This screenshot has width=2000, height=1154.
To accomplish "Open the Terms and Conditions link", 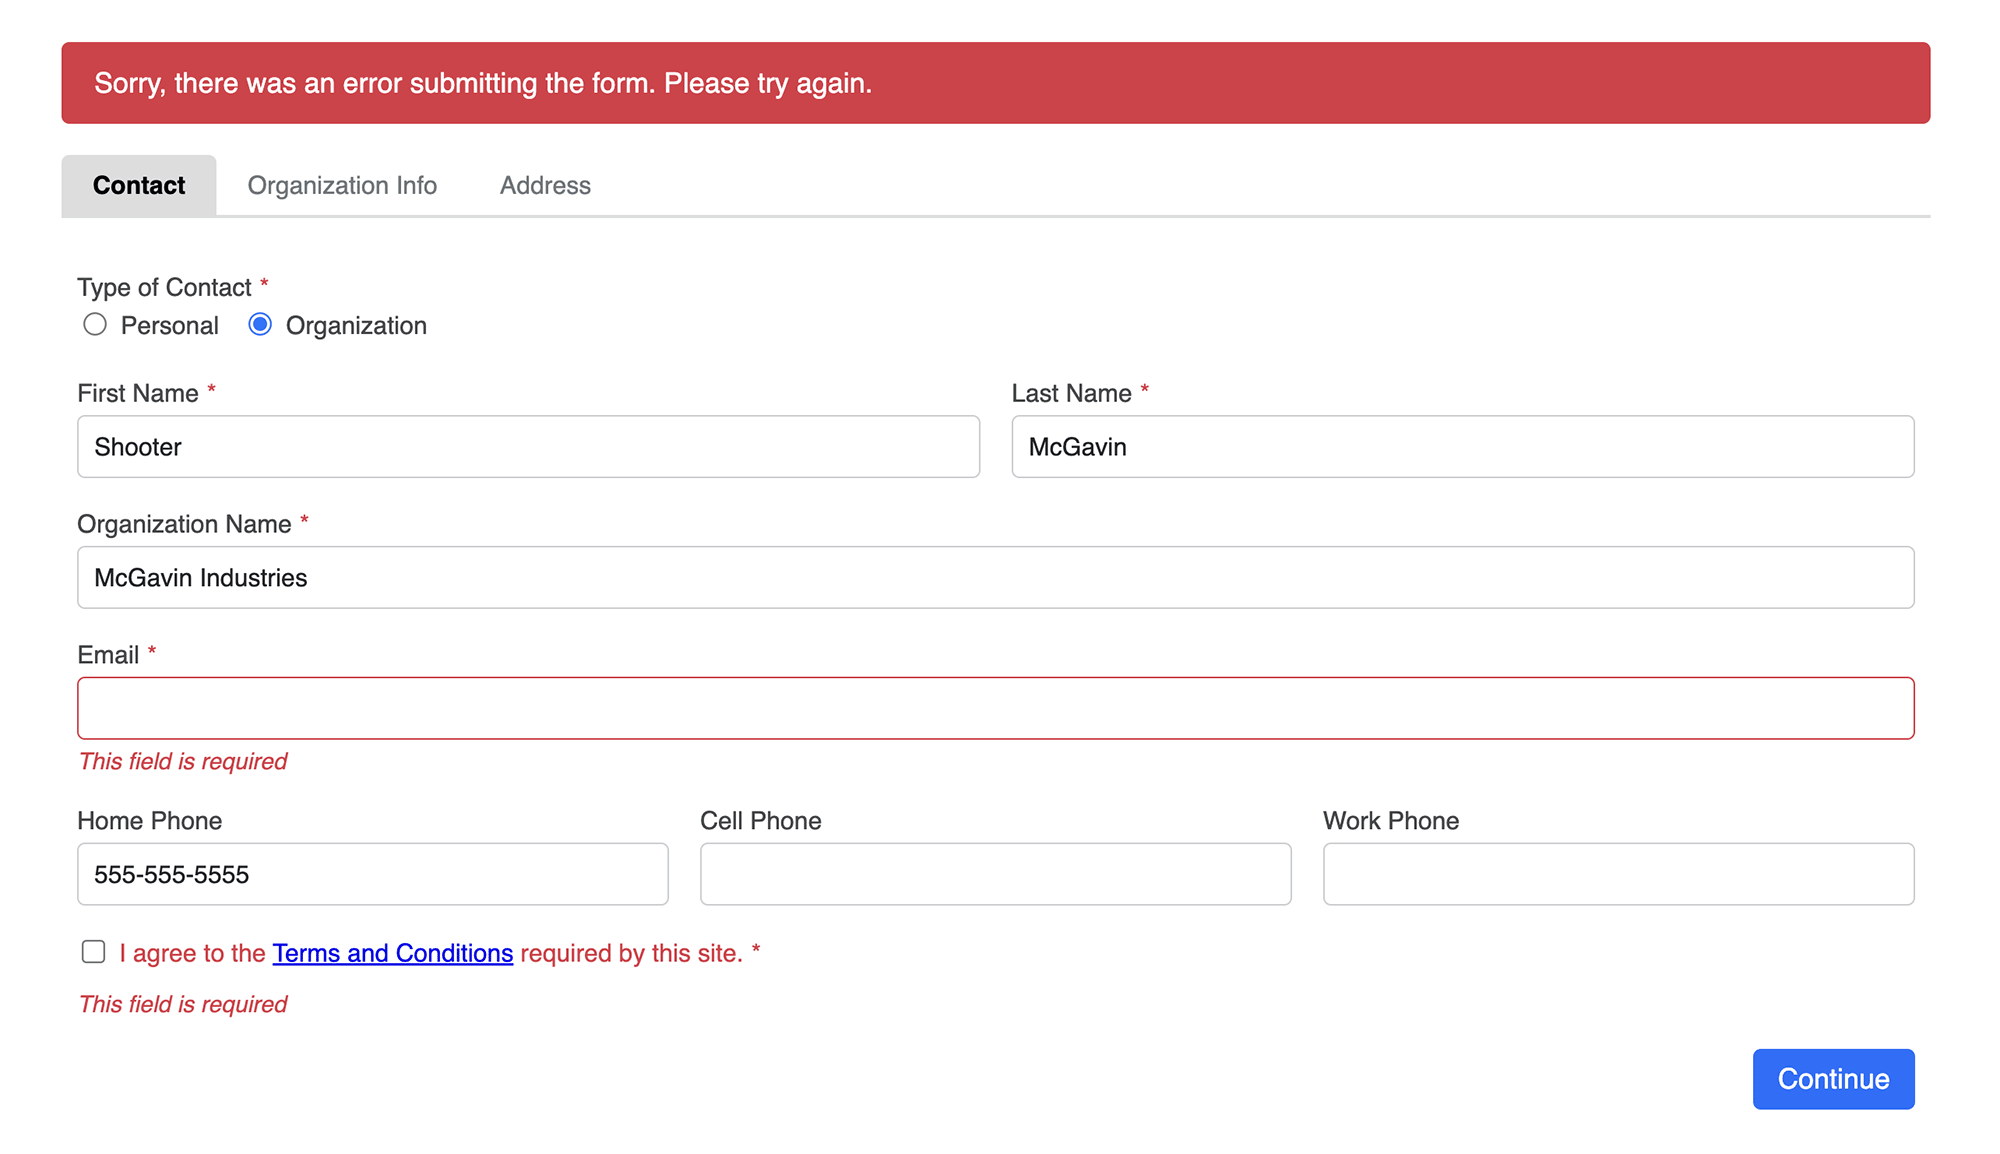I will [392, 952].
